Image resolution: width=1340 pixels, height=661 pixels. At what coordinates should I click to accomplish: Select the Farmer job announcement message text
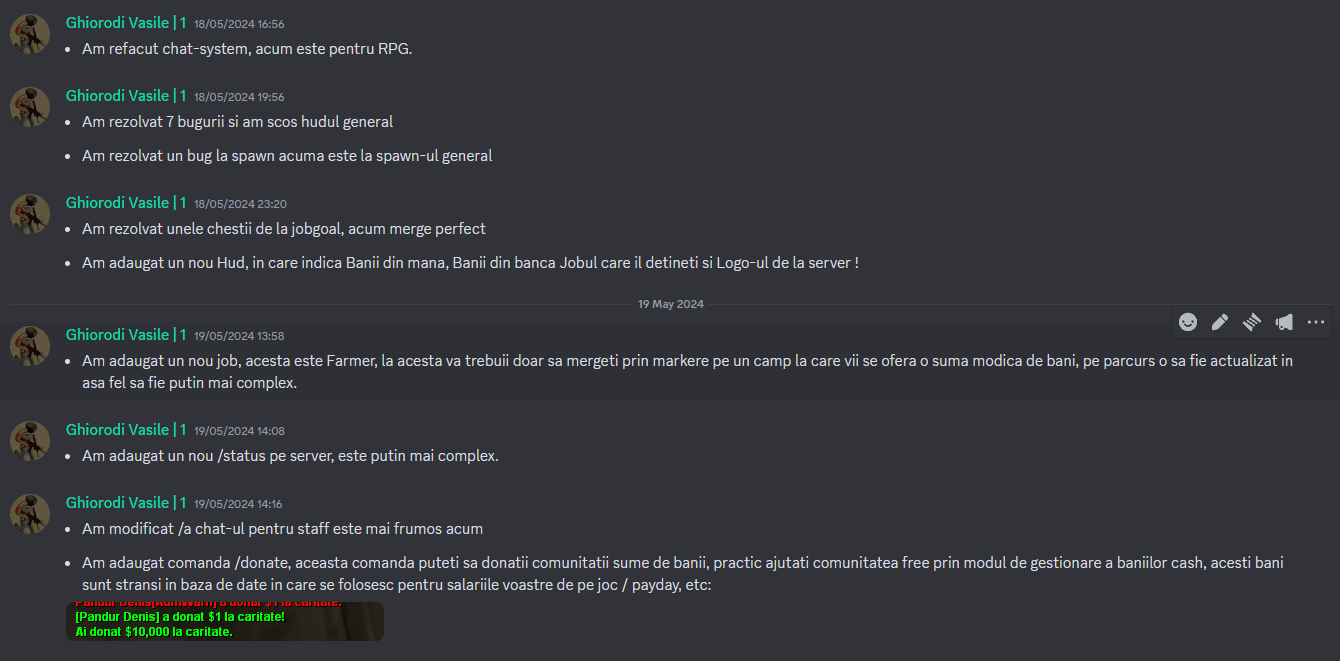[x=688, y=371]
